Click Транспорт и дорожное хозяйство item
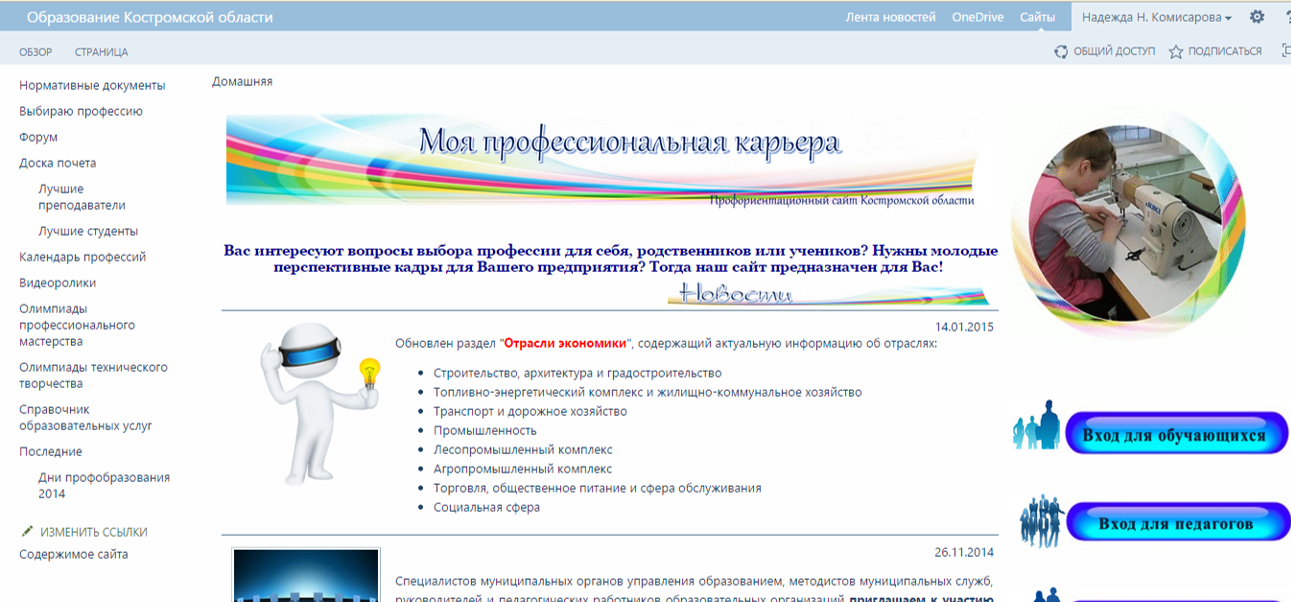1291x602 pixels. coord(530,411)
